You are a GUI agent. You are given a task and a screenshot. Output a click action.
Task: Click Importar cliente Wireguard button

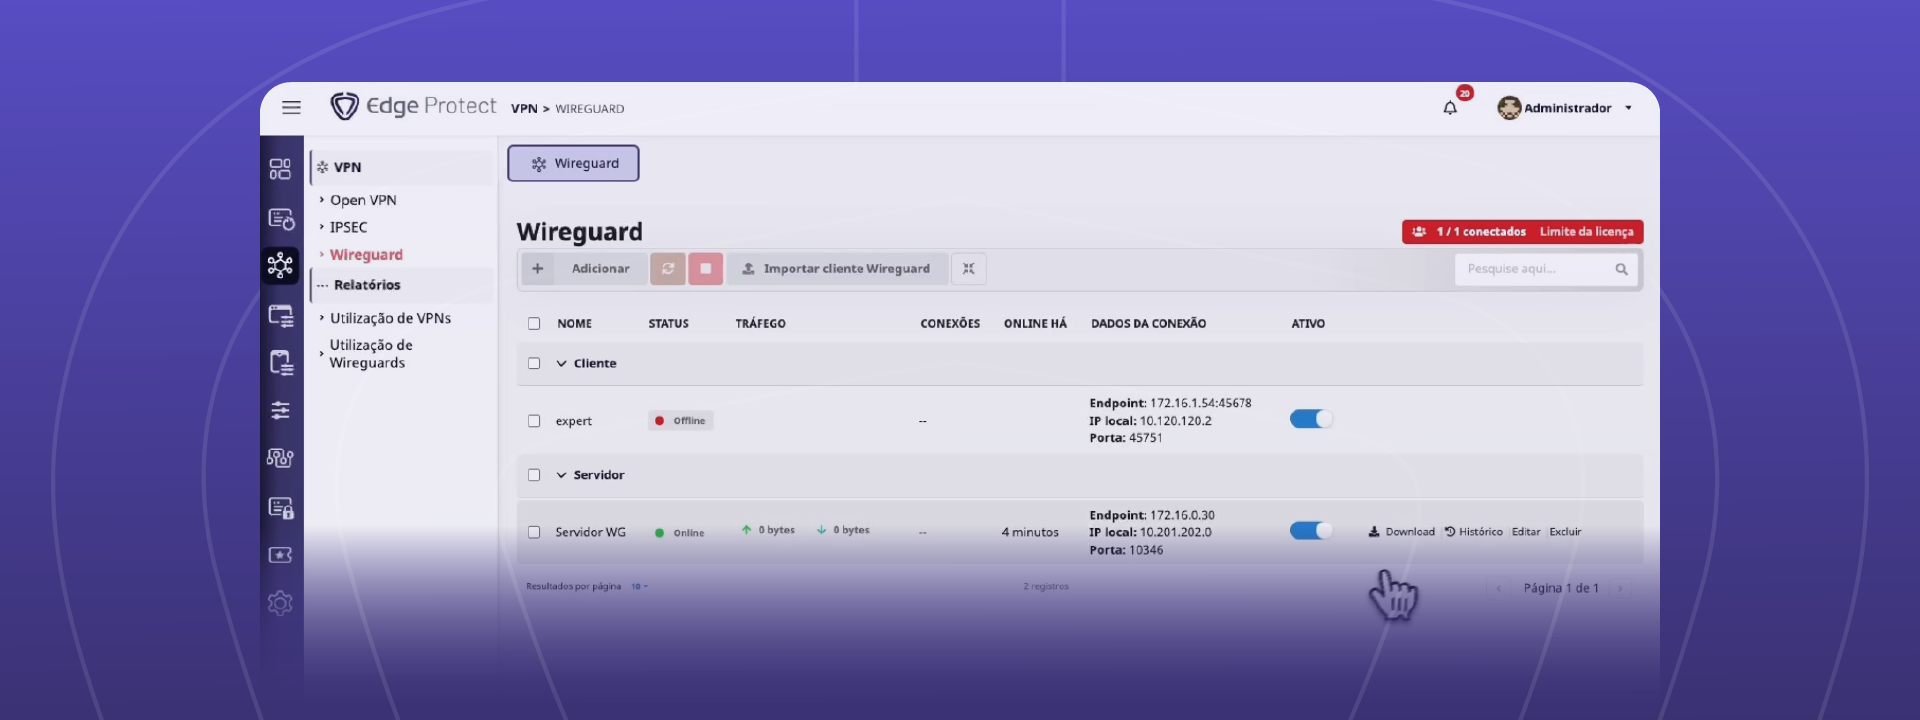pos(836,269)
